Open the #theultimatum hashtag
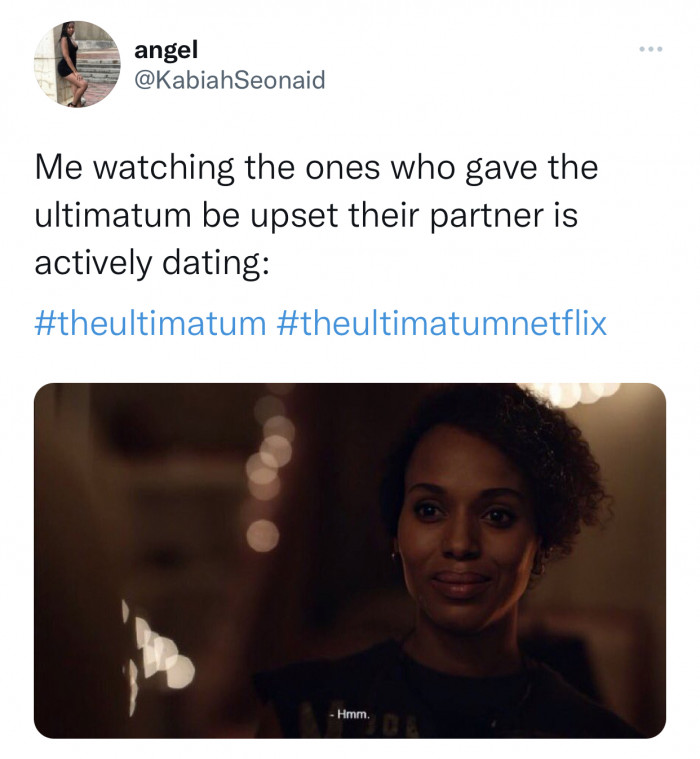The width and height of the screenshot is (700, 759). tap(150, 323)
